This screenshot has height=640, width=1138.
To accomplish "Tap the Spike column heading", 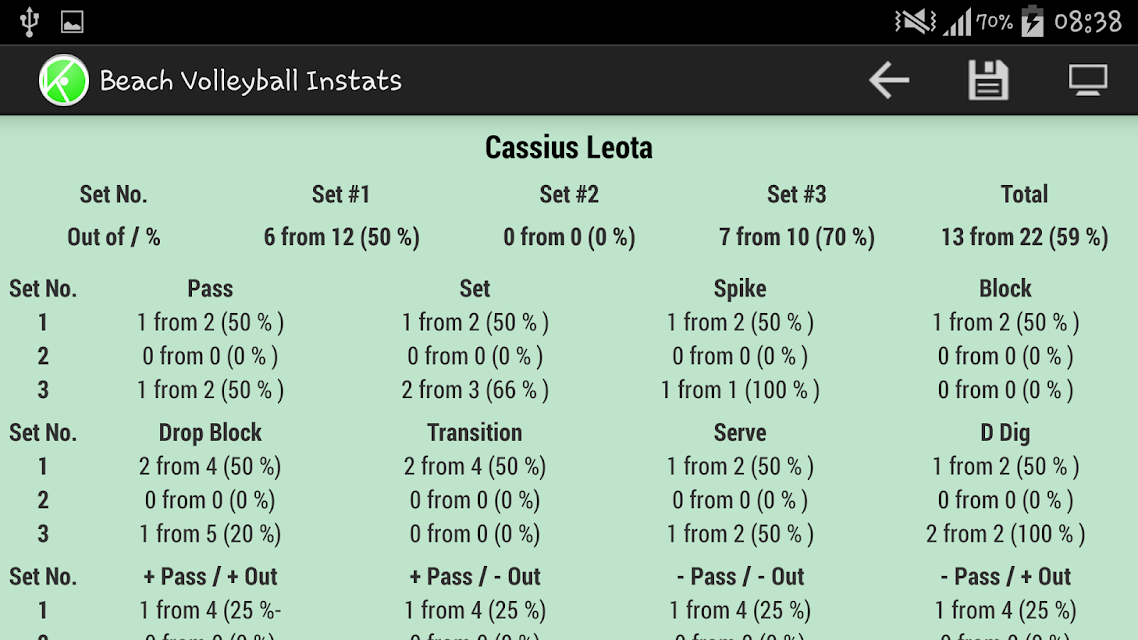I will (x=740, y=288).
